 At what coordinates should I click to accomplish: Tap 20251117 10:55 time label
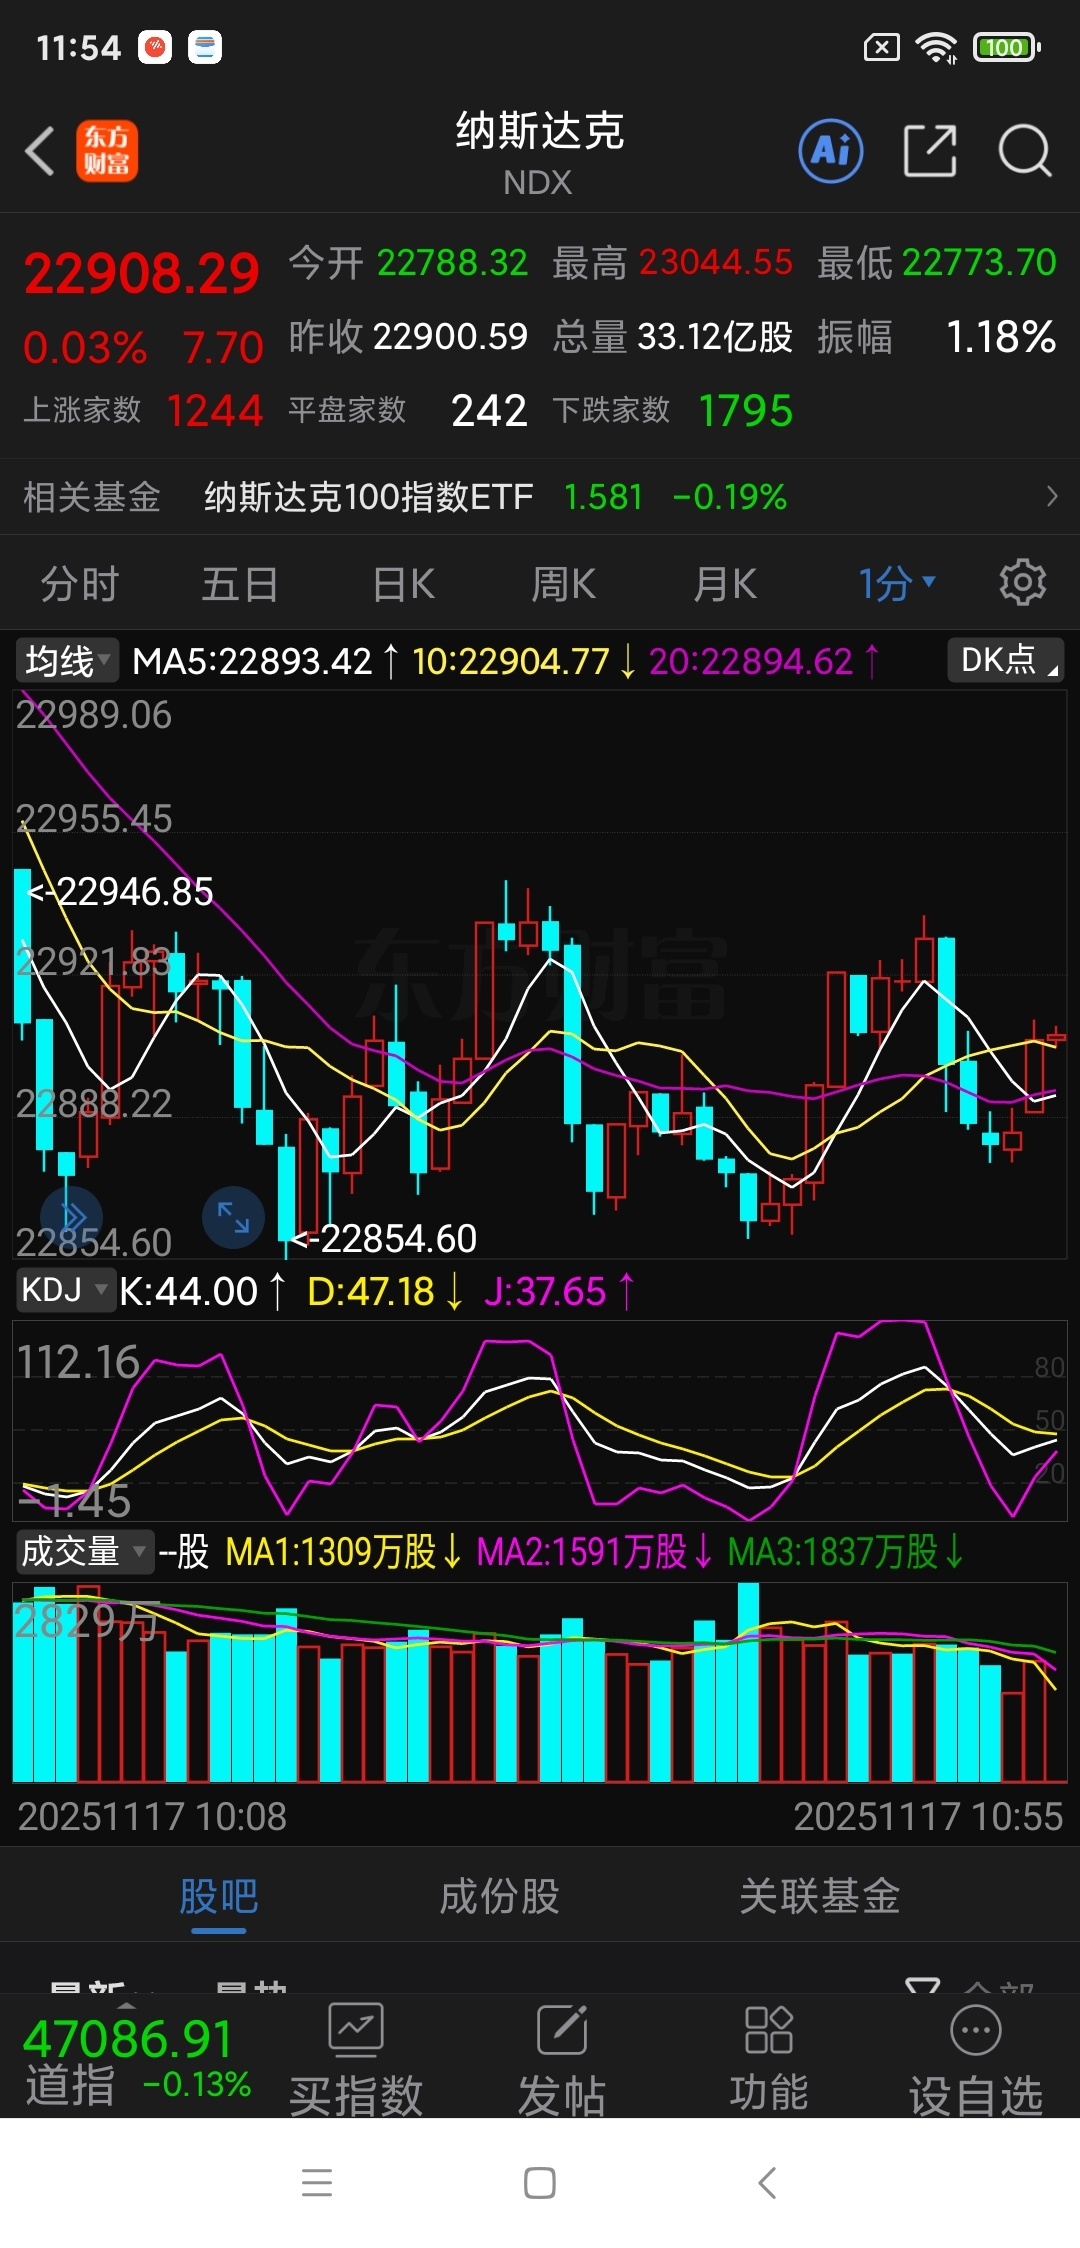click(x=928, y=1816)
